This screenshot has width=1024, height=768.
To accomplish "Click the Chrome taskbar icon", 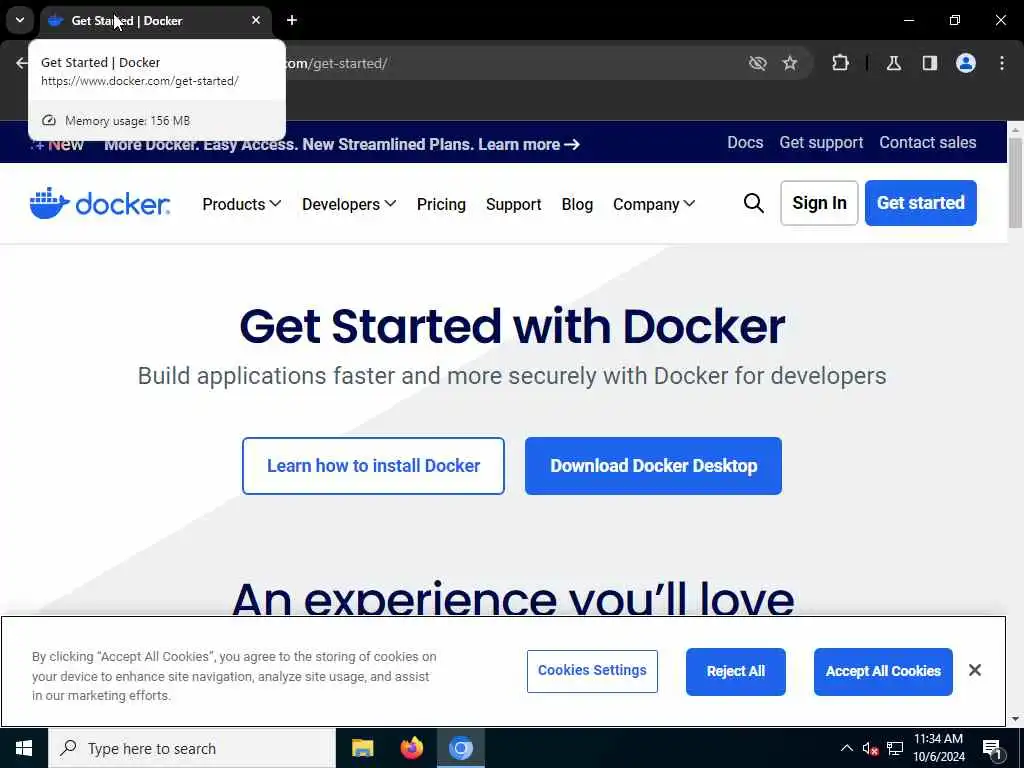I will pyautogui.click(x=461, y=748).
